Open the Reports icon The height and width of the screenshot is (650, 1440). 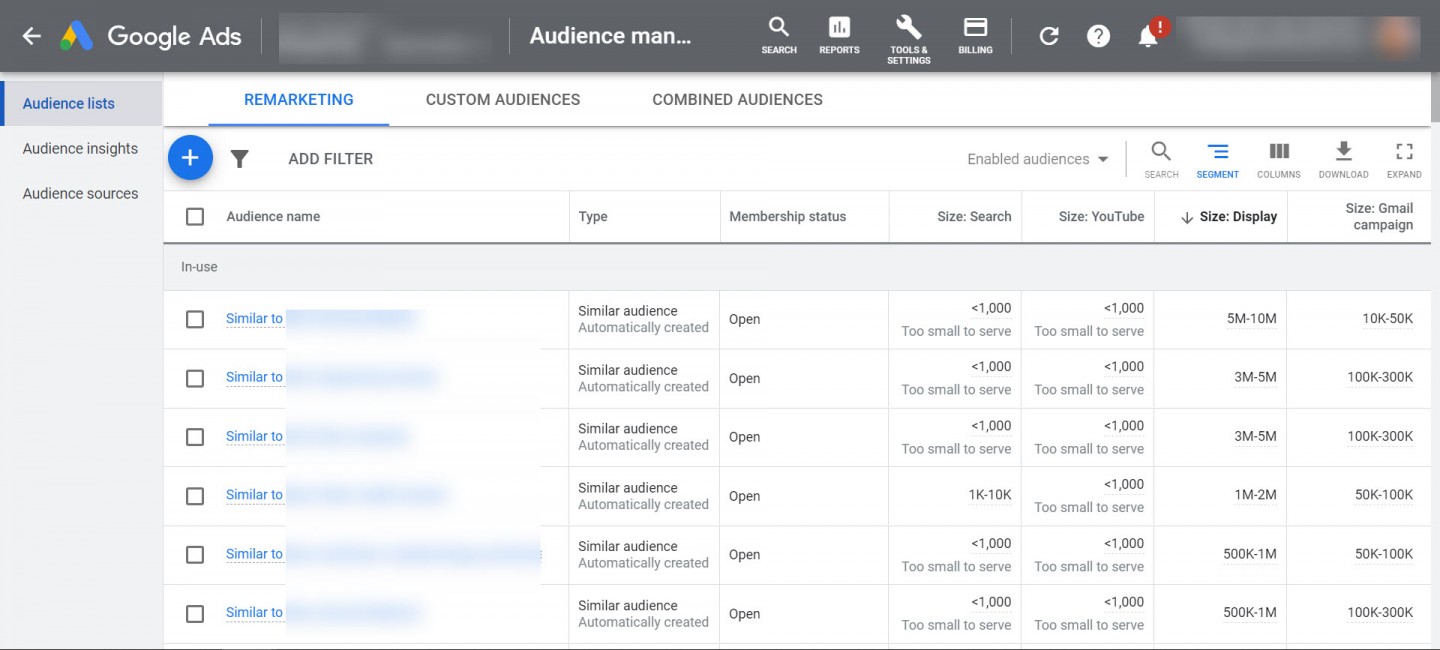[x=839, y=36]
